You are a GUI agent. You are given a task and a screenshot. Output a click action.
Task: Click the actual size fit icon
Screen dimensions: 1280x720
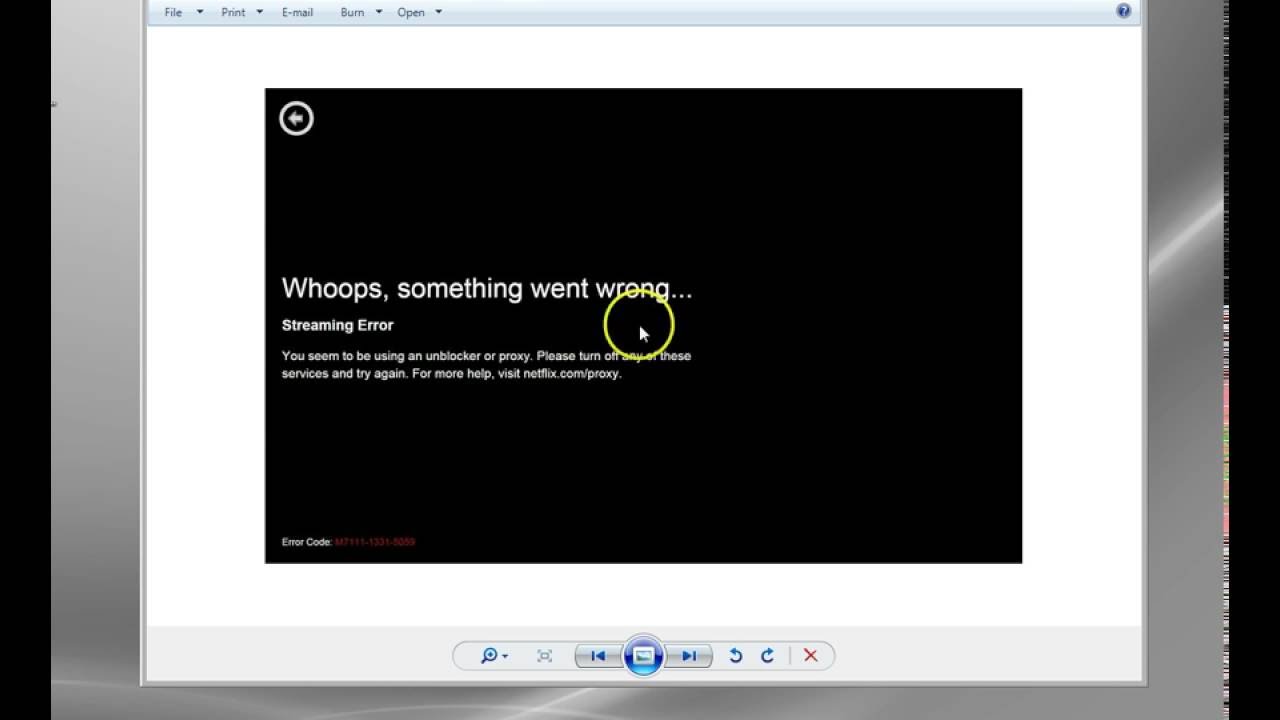(x=544, y=656)
